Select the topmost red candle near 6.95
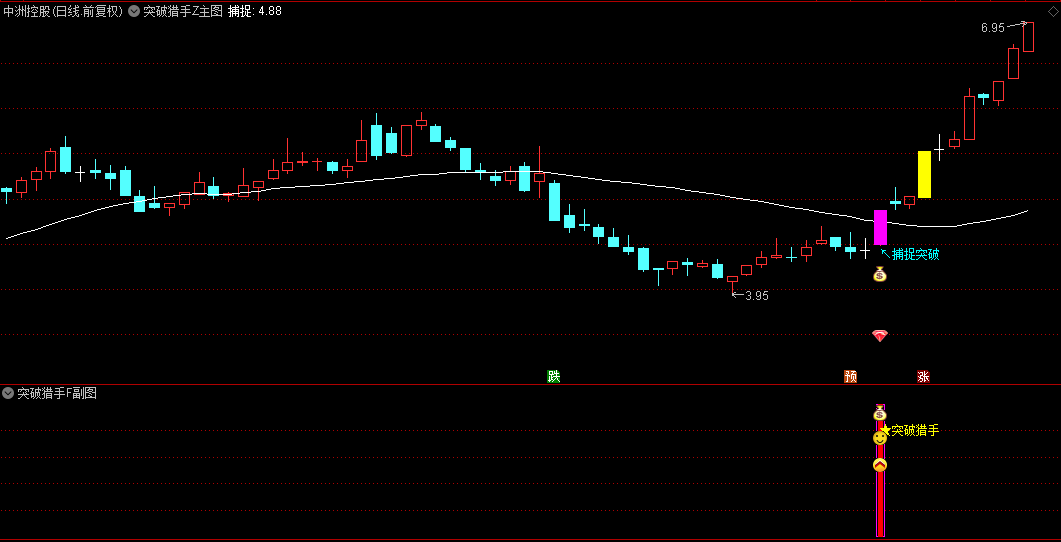This screenshot has height=542, width=1061. (1029, 37)
